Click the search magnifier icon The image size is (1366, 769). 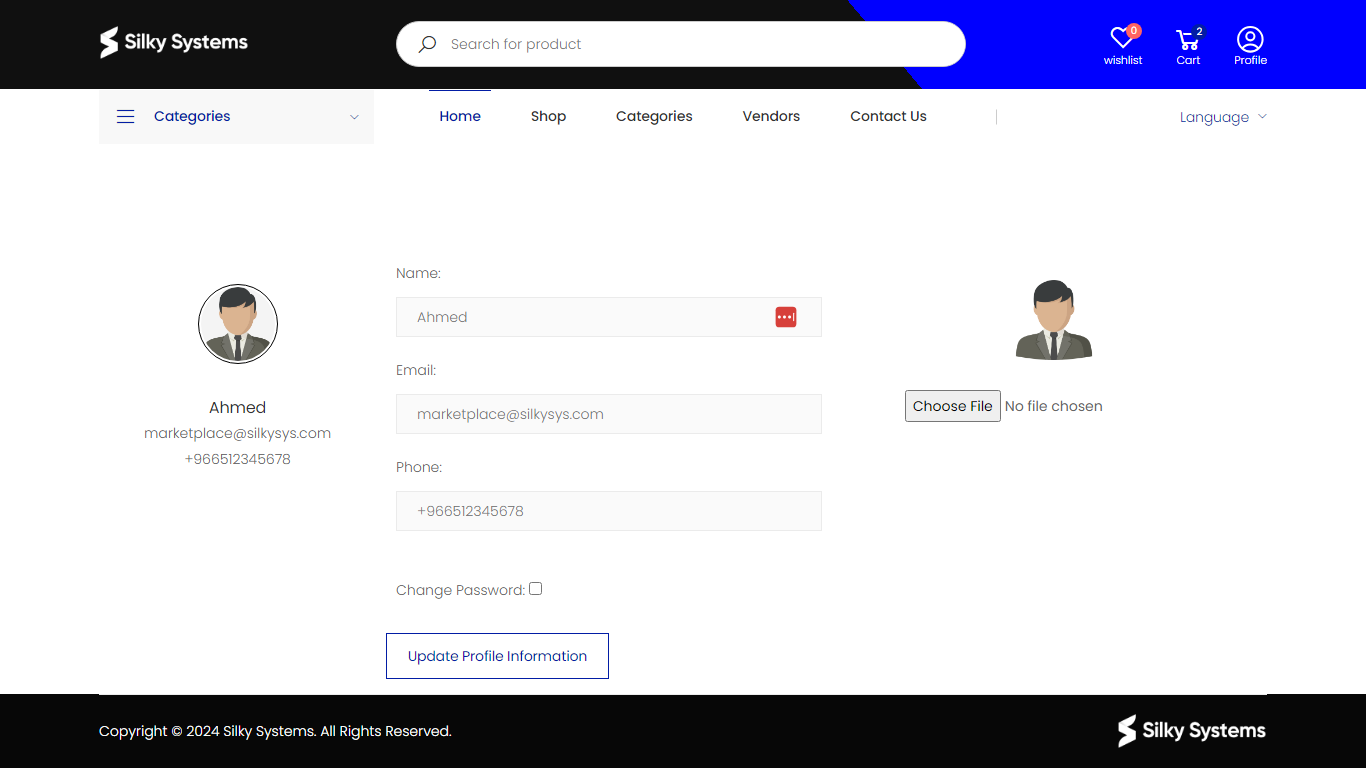point(427,44)
